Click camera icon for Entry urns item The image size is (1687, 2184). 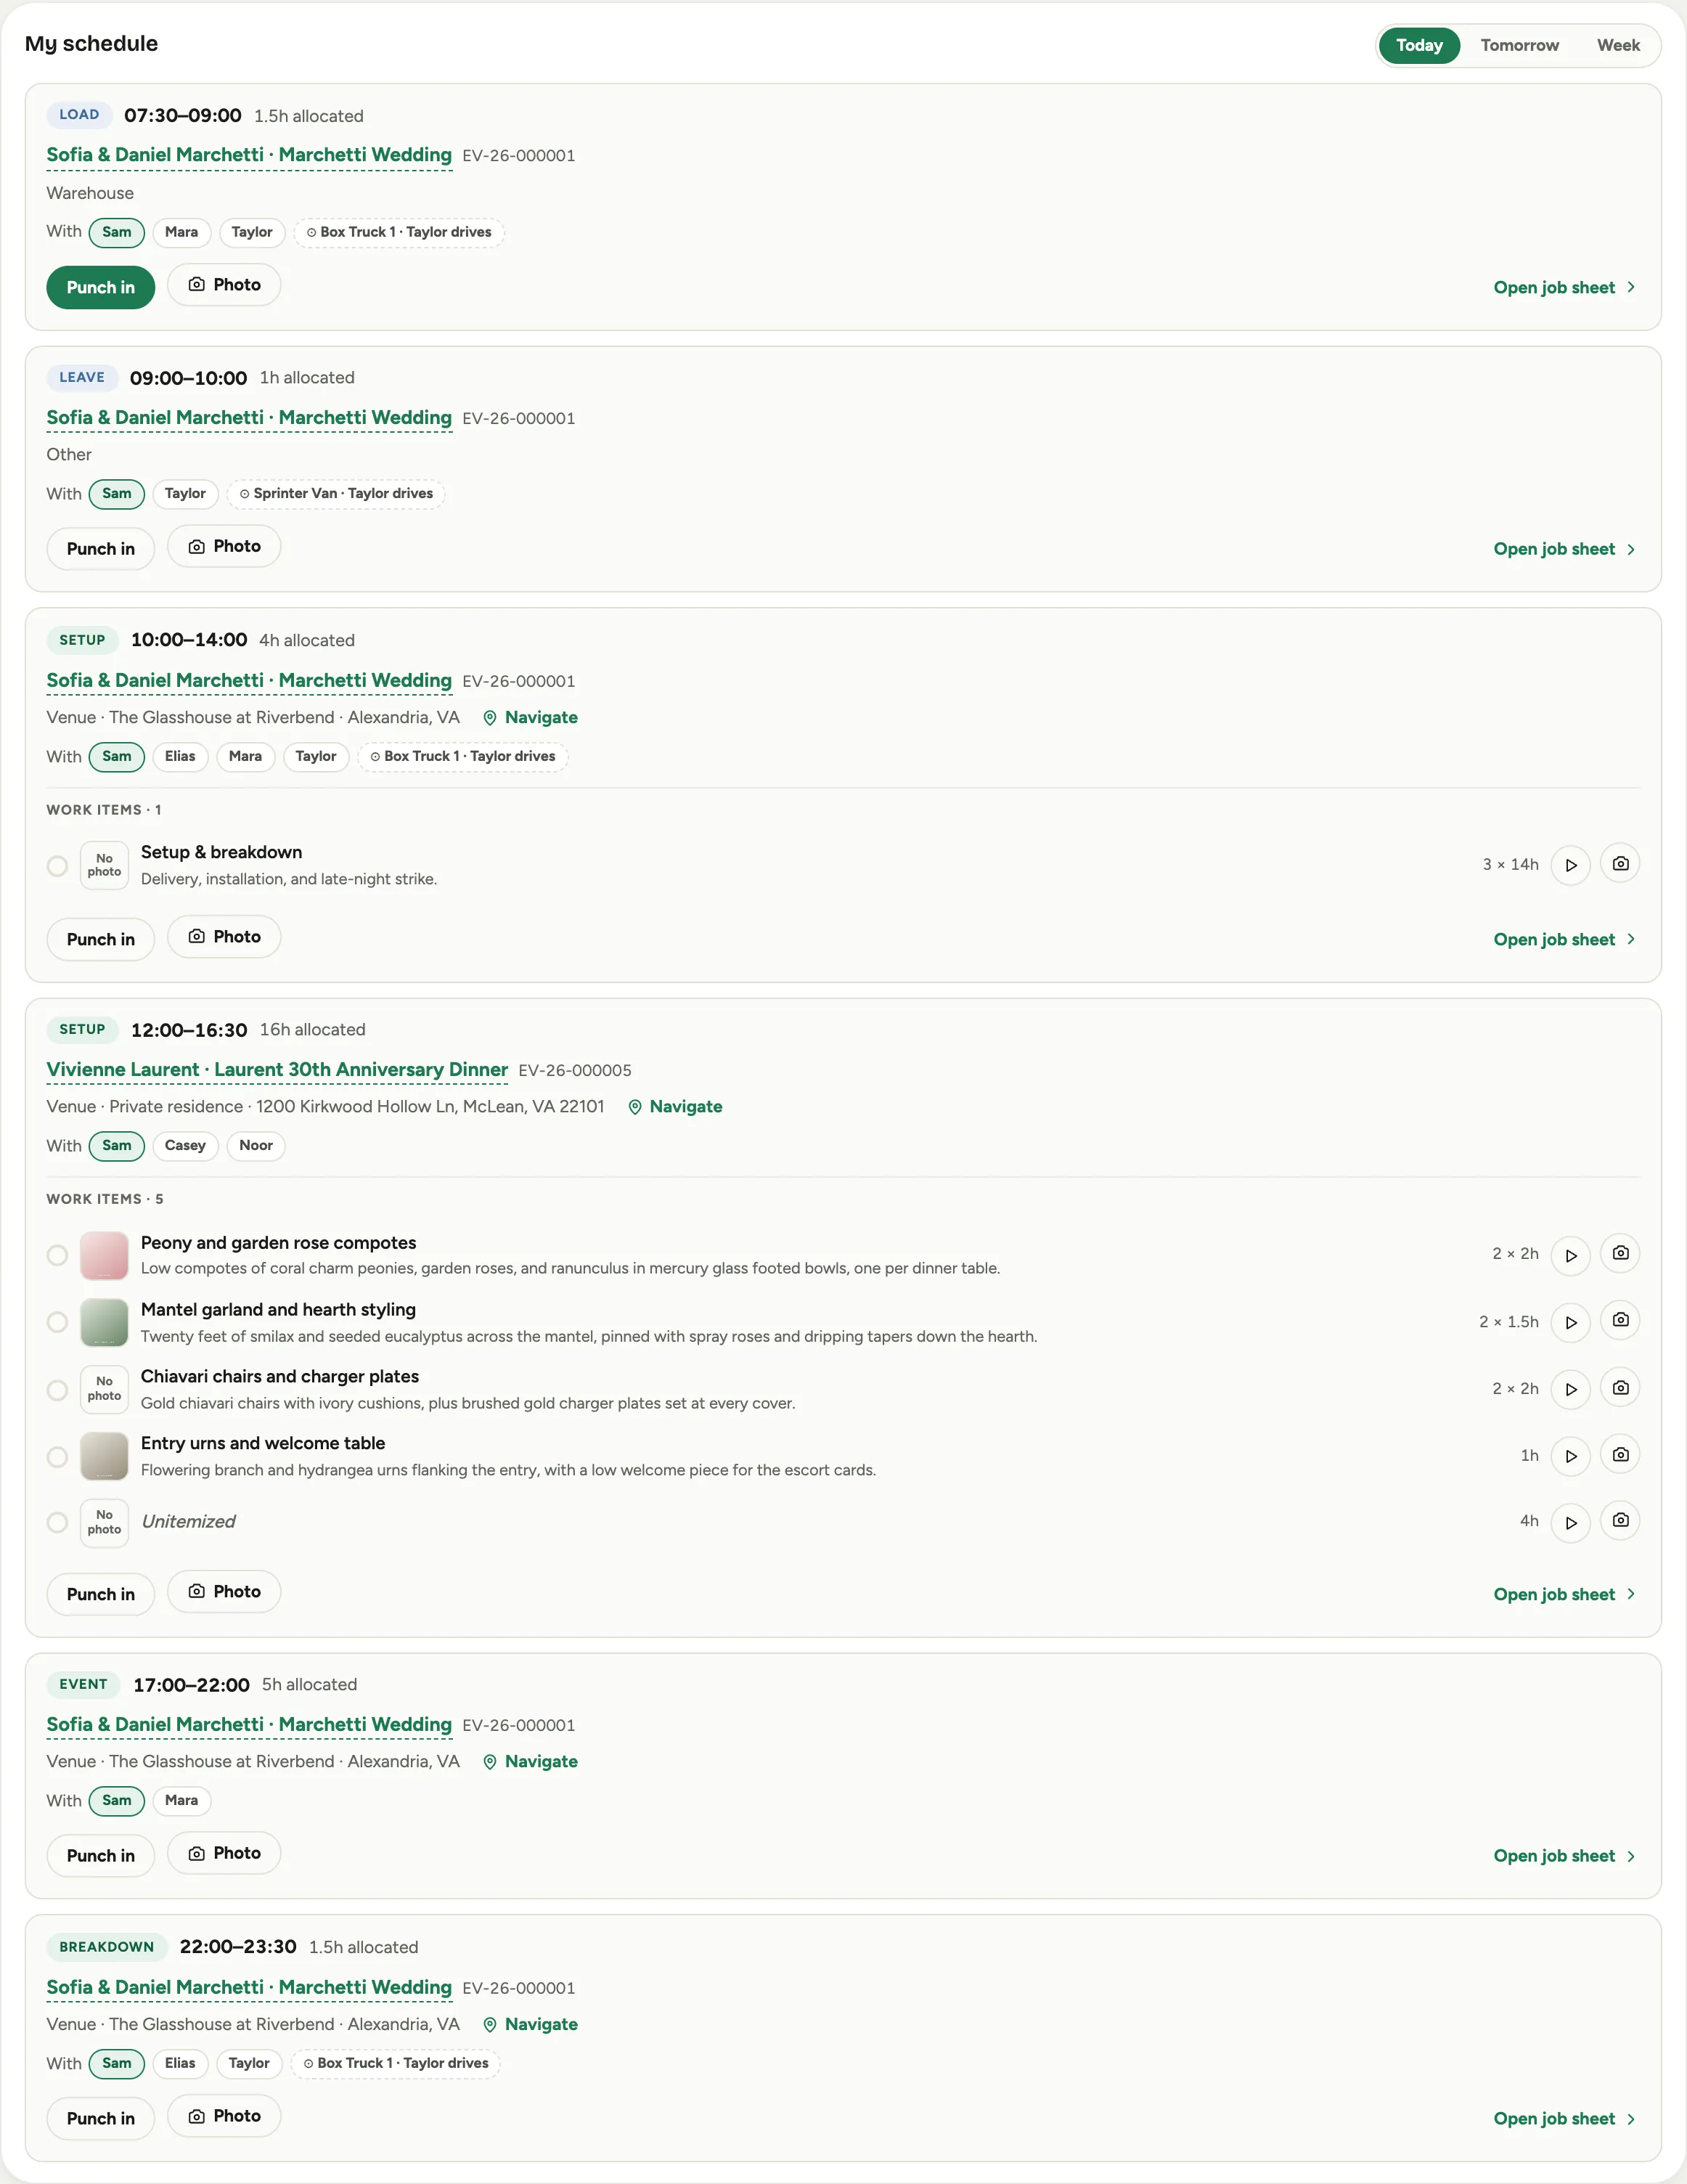coord(1620,1454)
